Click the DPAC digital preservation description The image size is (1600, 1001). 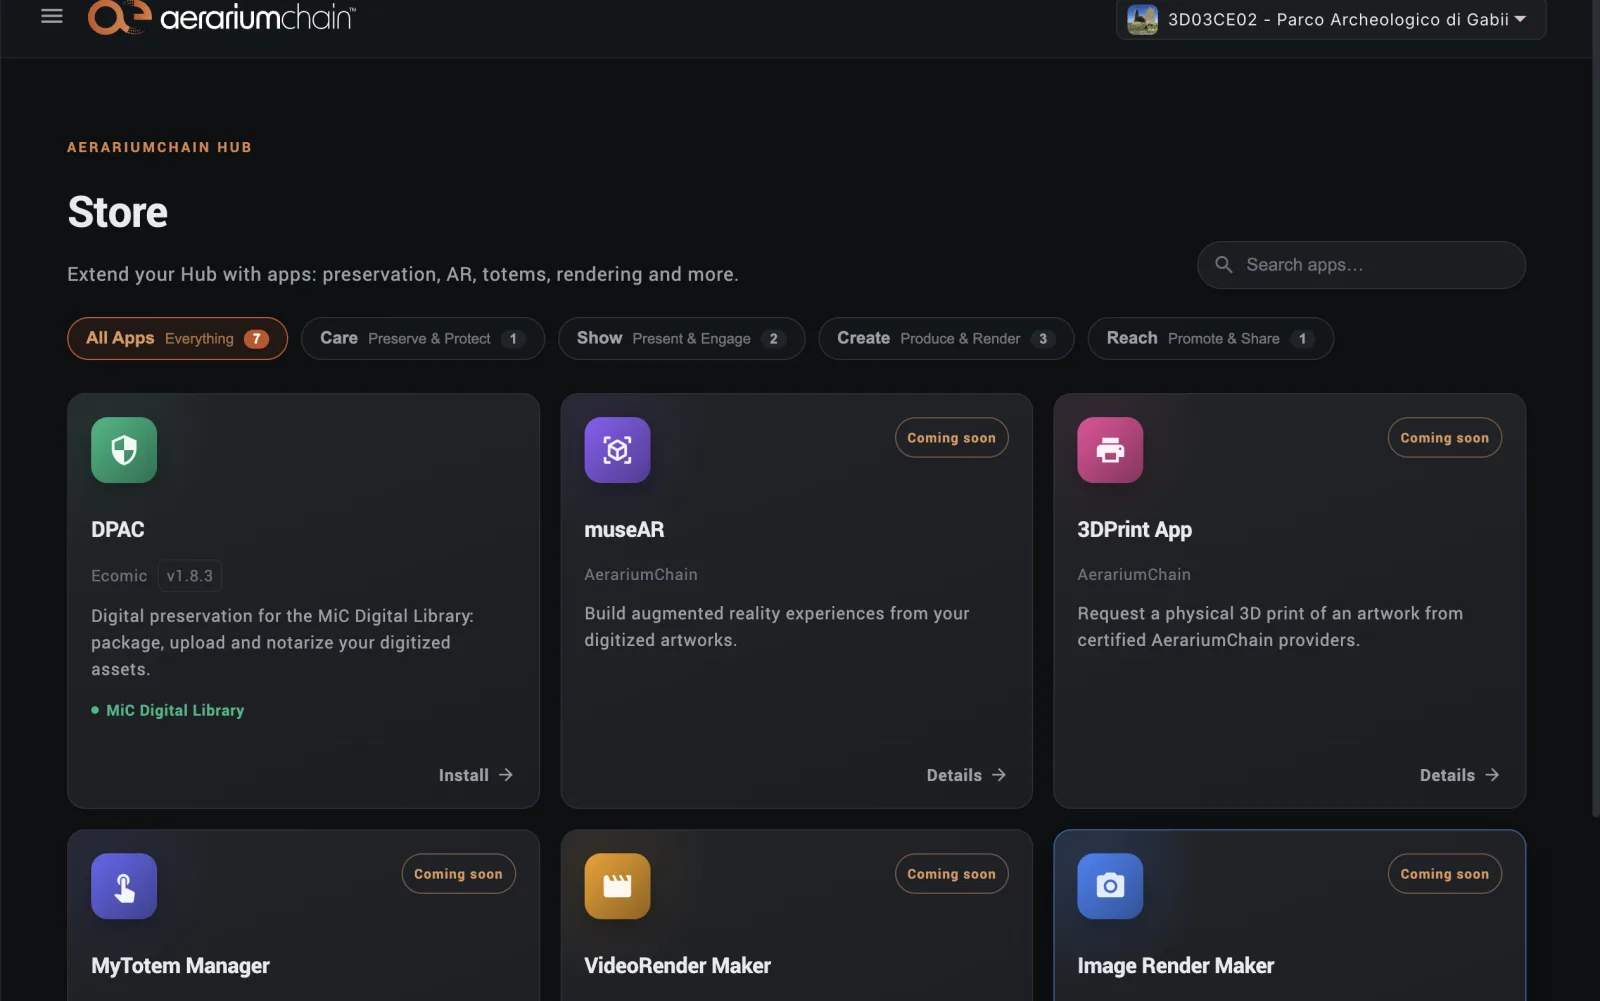pos(282,642)
